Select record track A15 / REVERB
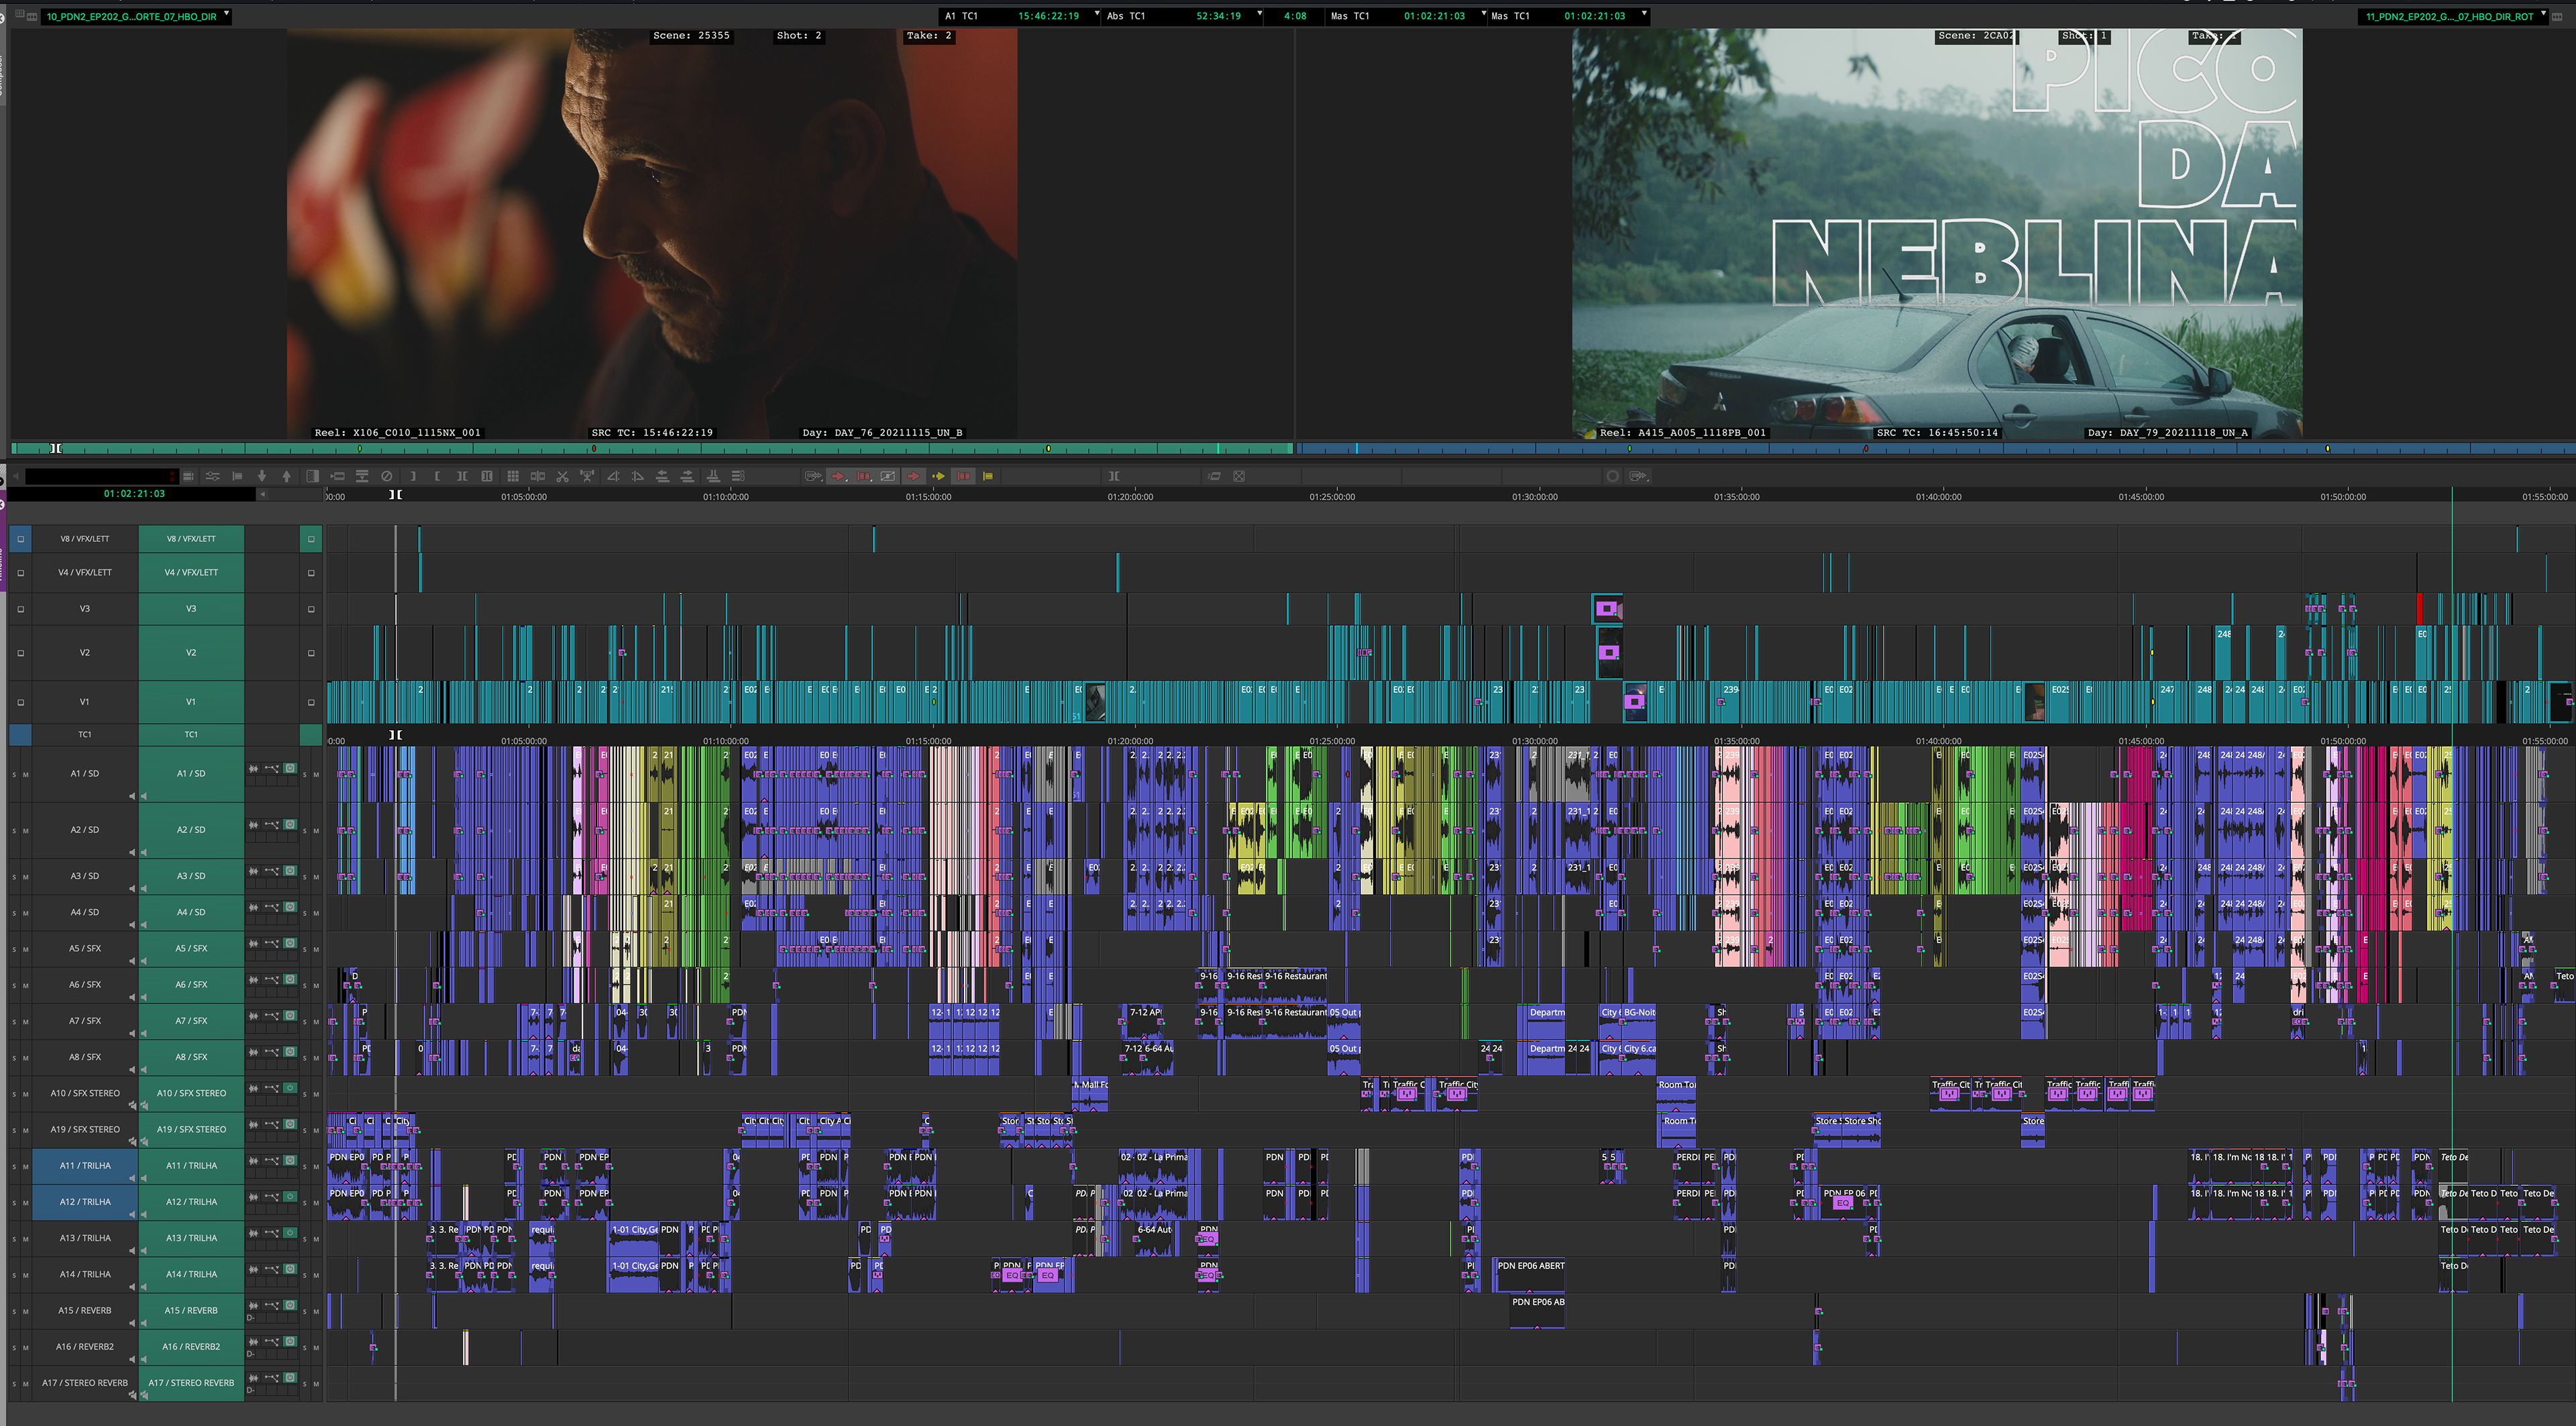The image size is (2576, 1426). click(x=191, y=1310)
